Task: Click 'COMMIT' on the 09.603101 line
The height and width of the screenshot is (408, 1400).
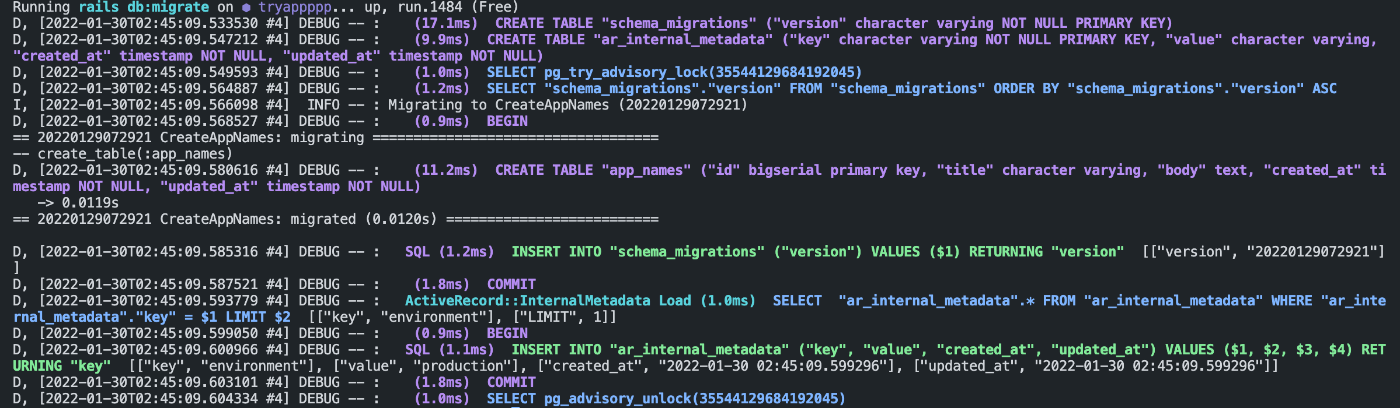Action: (511, 382)
